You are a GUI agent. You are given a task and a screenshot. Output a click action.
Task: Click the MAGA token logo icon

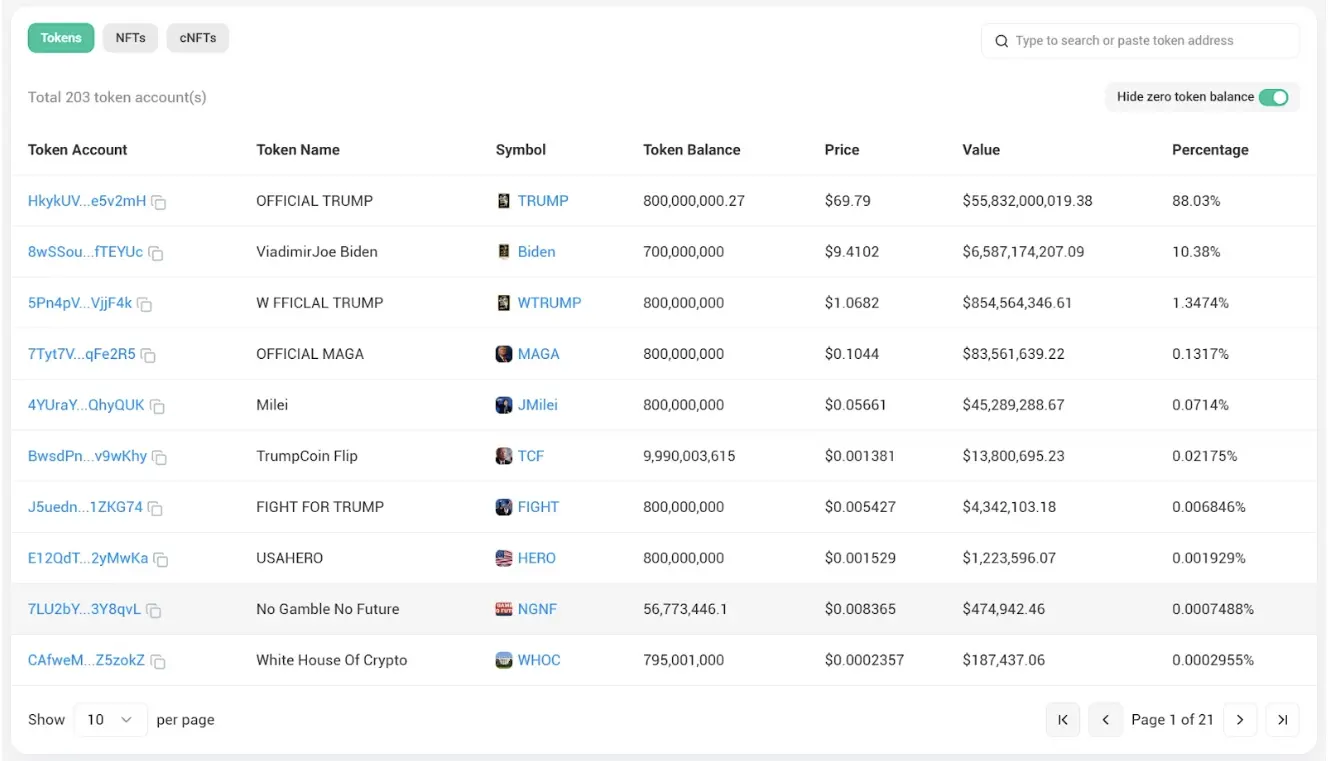pos(504,354)
